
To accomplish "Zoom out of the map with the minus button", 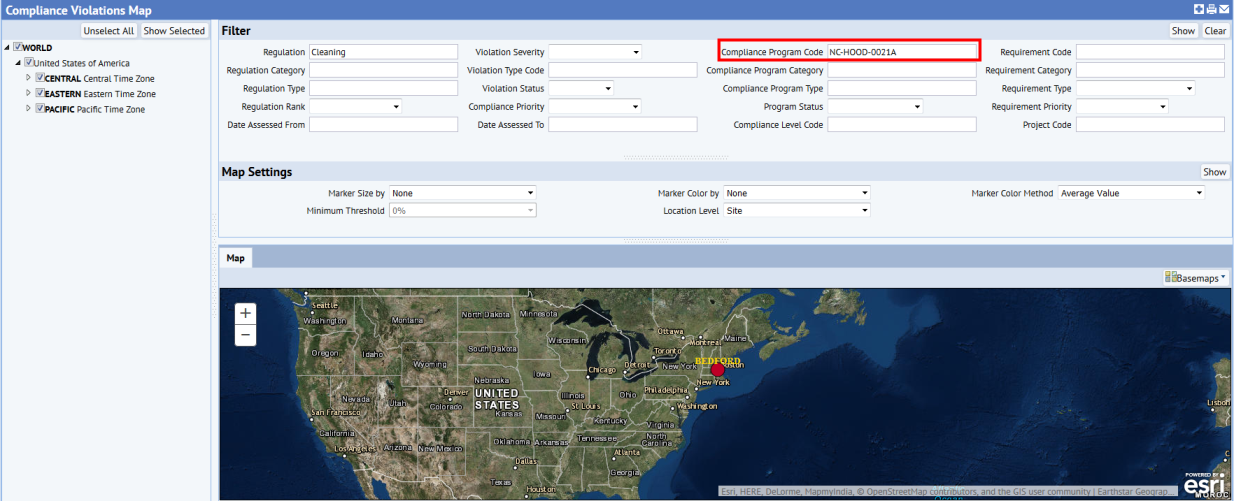I will click(x=246, y=336).
